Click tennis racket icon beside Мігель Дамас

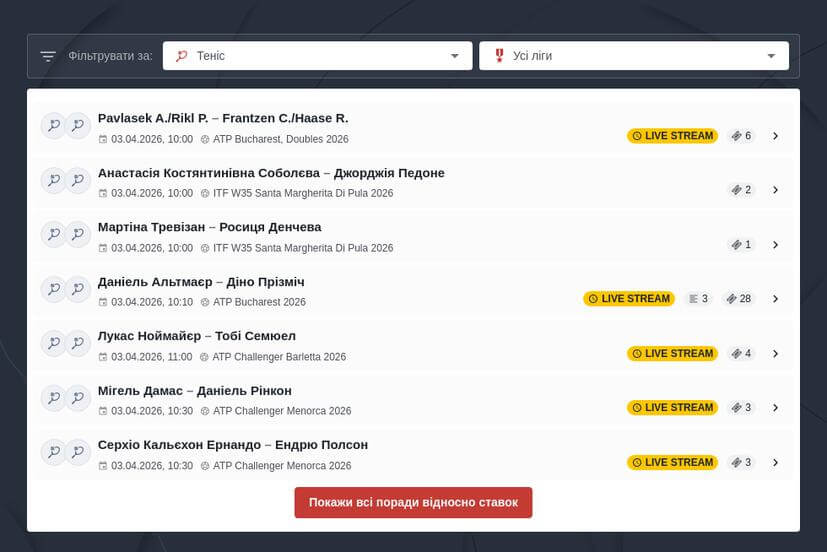tap(53, 398)
